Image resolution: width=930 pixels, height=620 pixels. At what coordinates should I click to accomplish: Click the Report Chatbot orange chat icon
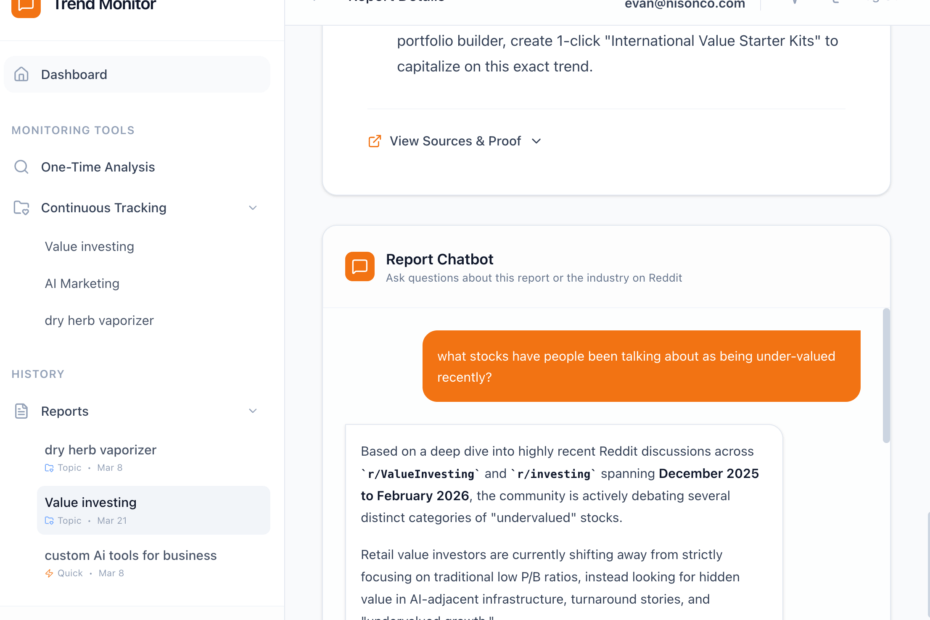coord(360,267)
